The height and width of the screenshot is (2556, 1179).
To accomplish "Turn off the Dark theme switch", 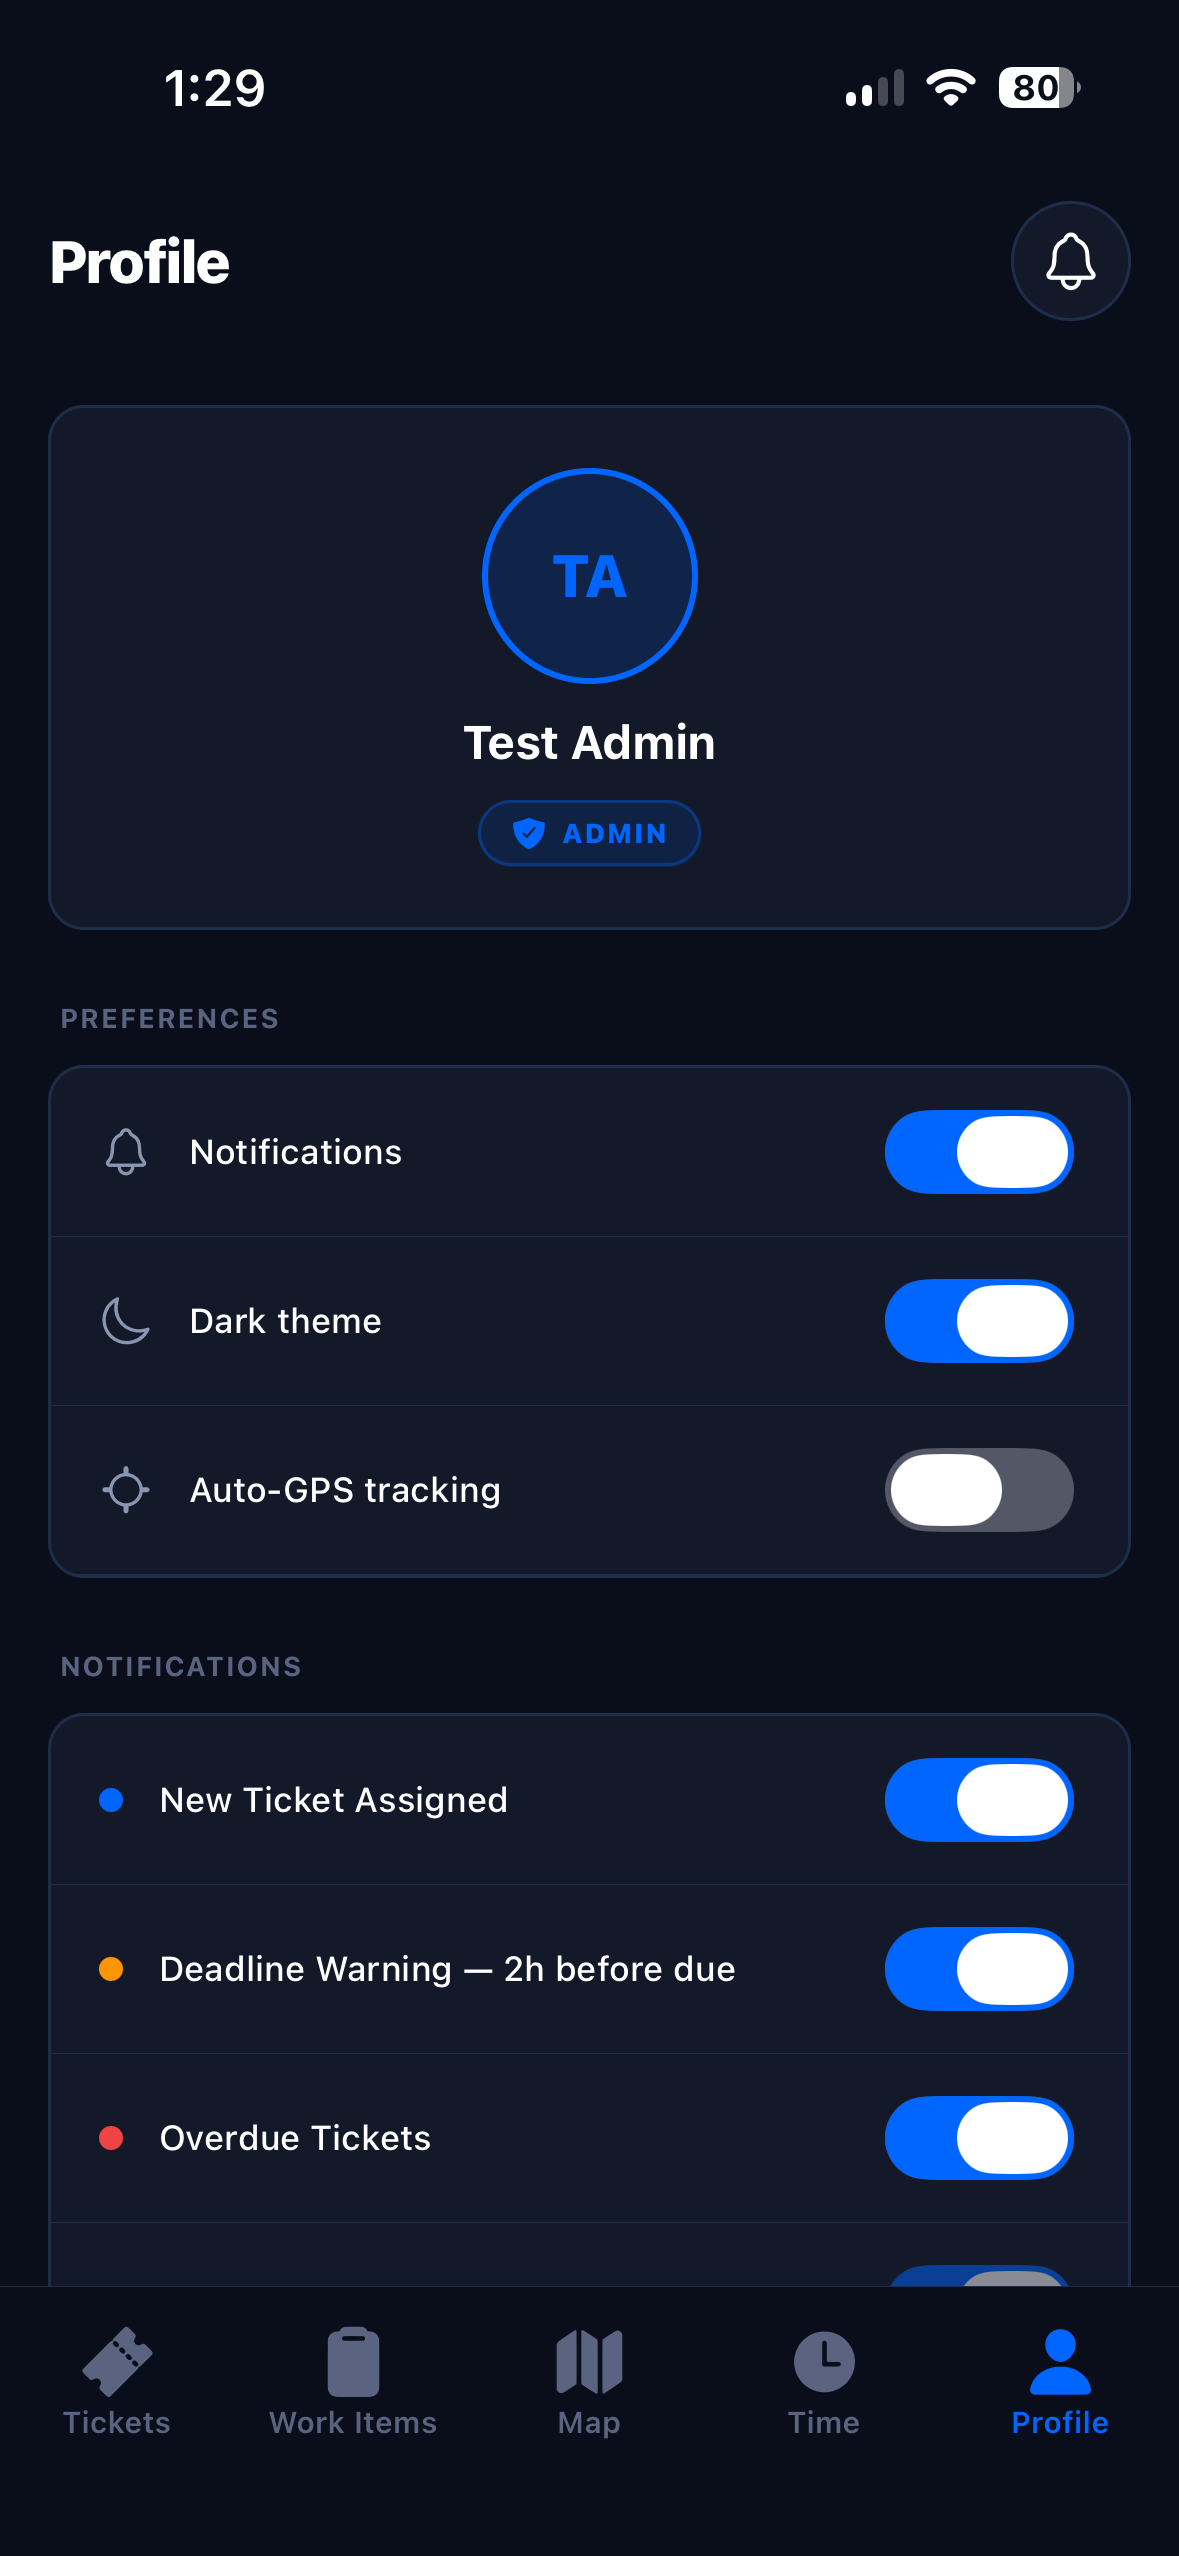I will [979, 1321].
